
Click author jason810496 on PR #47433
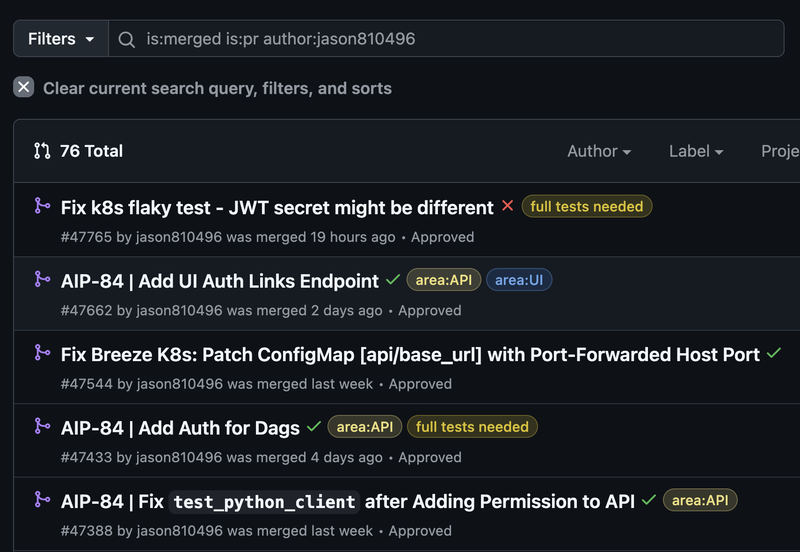pos(179,458)
